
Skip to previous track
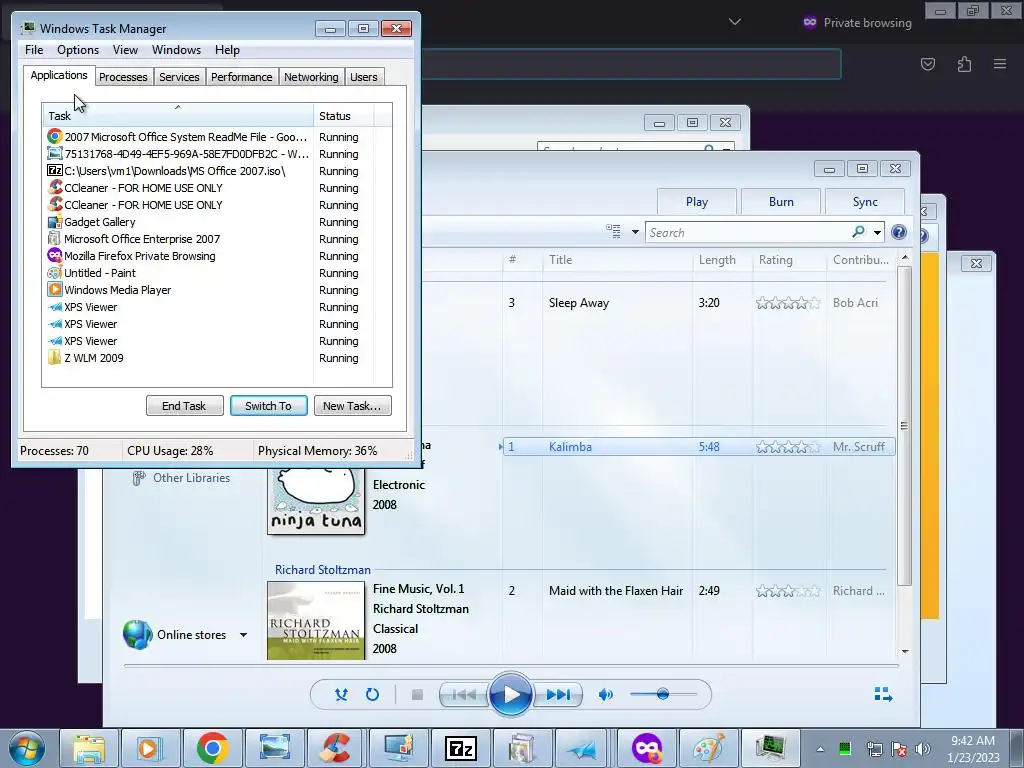point(464,695)
